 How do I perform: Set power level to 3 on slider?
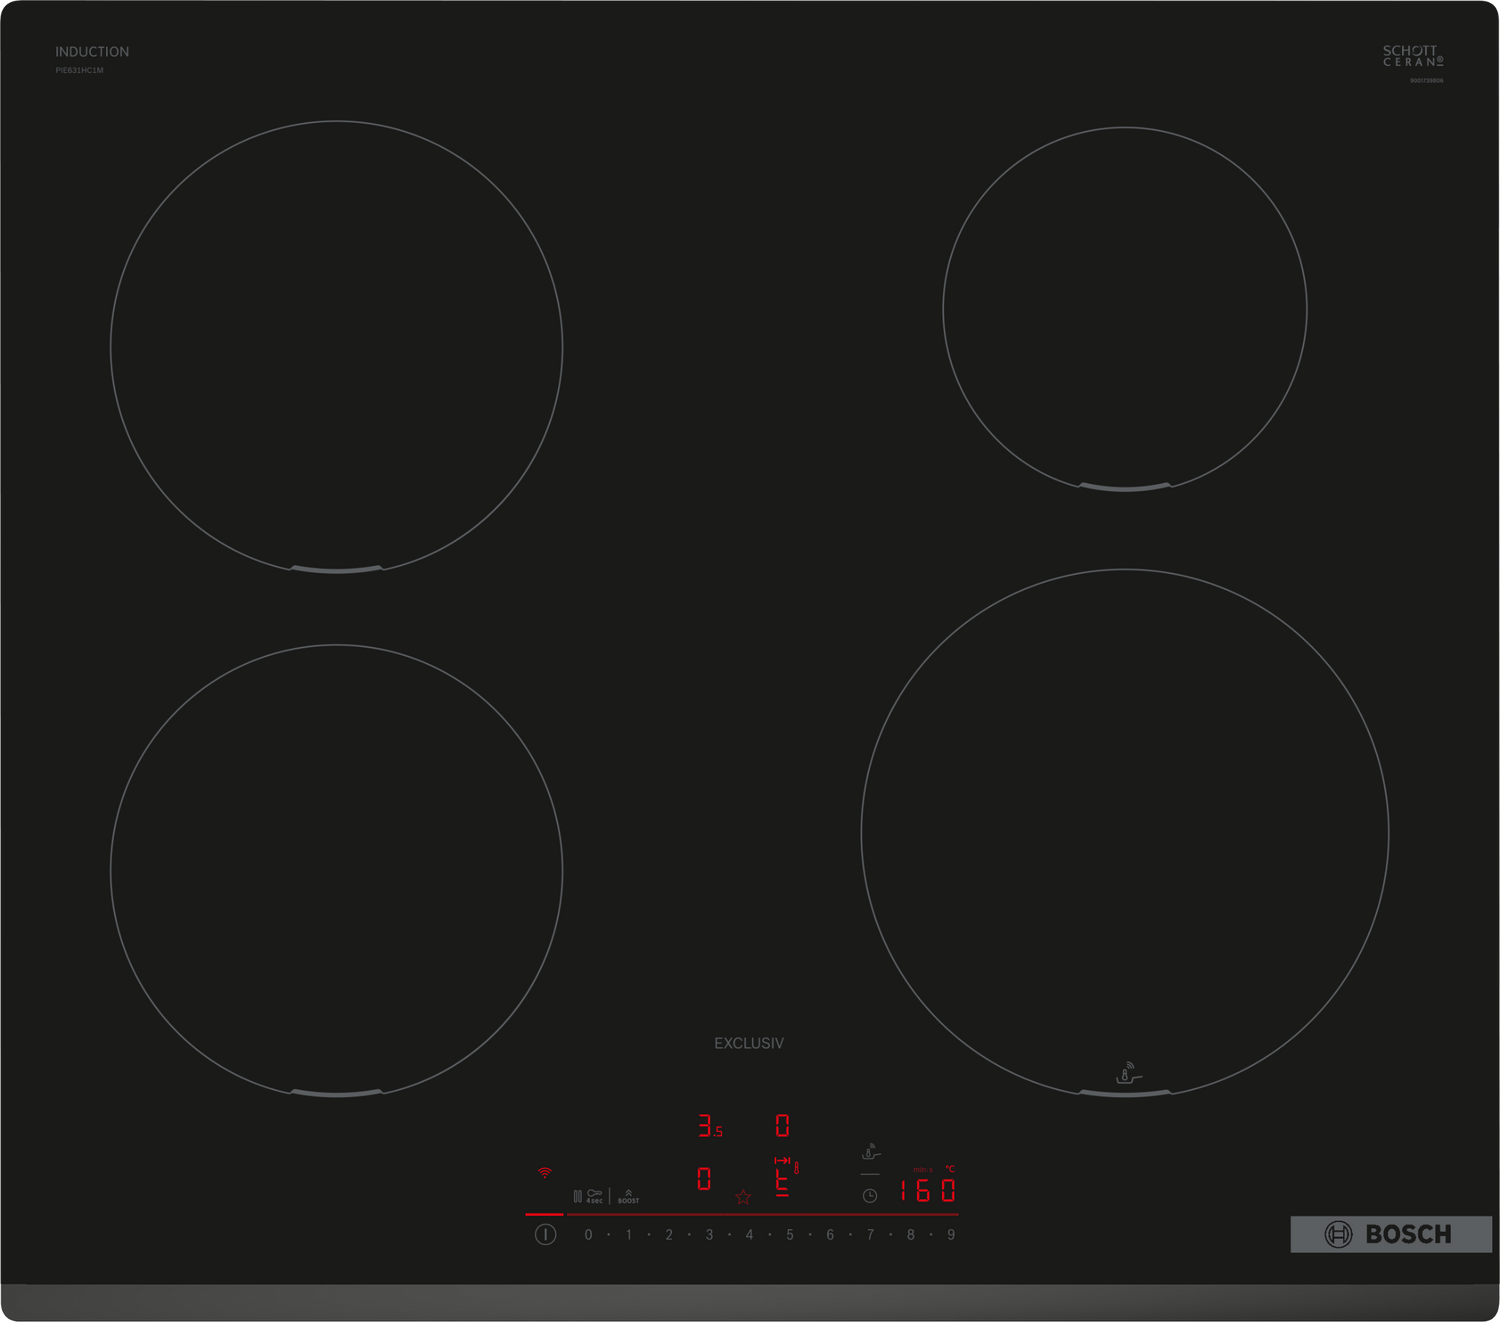[709, 1235]
